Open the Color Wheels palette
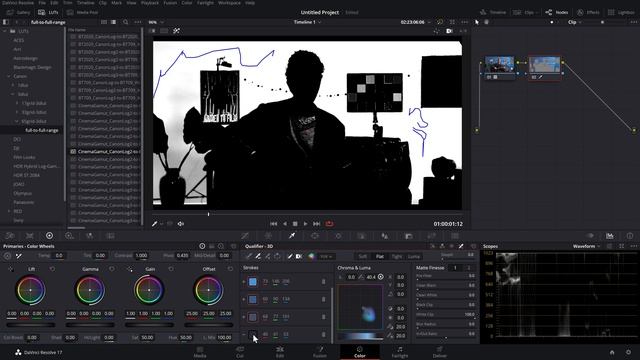The height and width of the screenshot is (360, 640). (49, 236)
